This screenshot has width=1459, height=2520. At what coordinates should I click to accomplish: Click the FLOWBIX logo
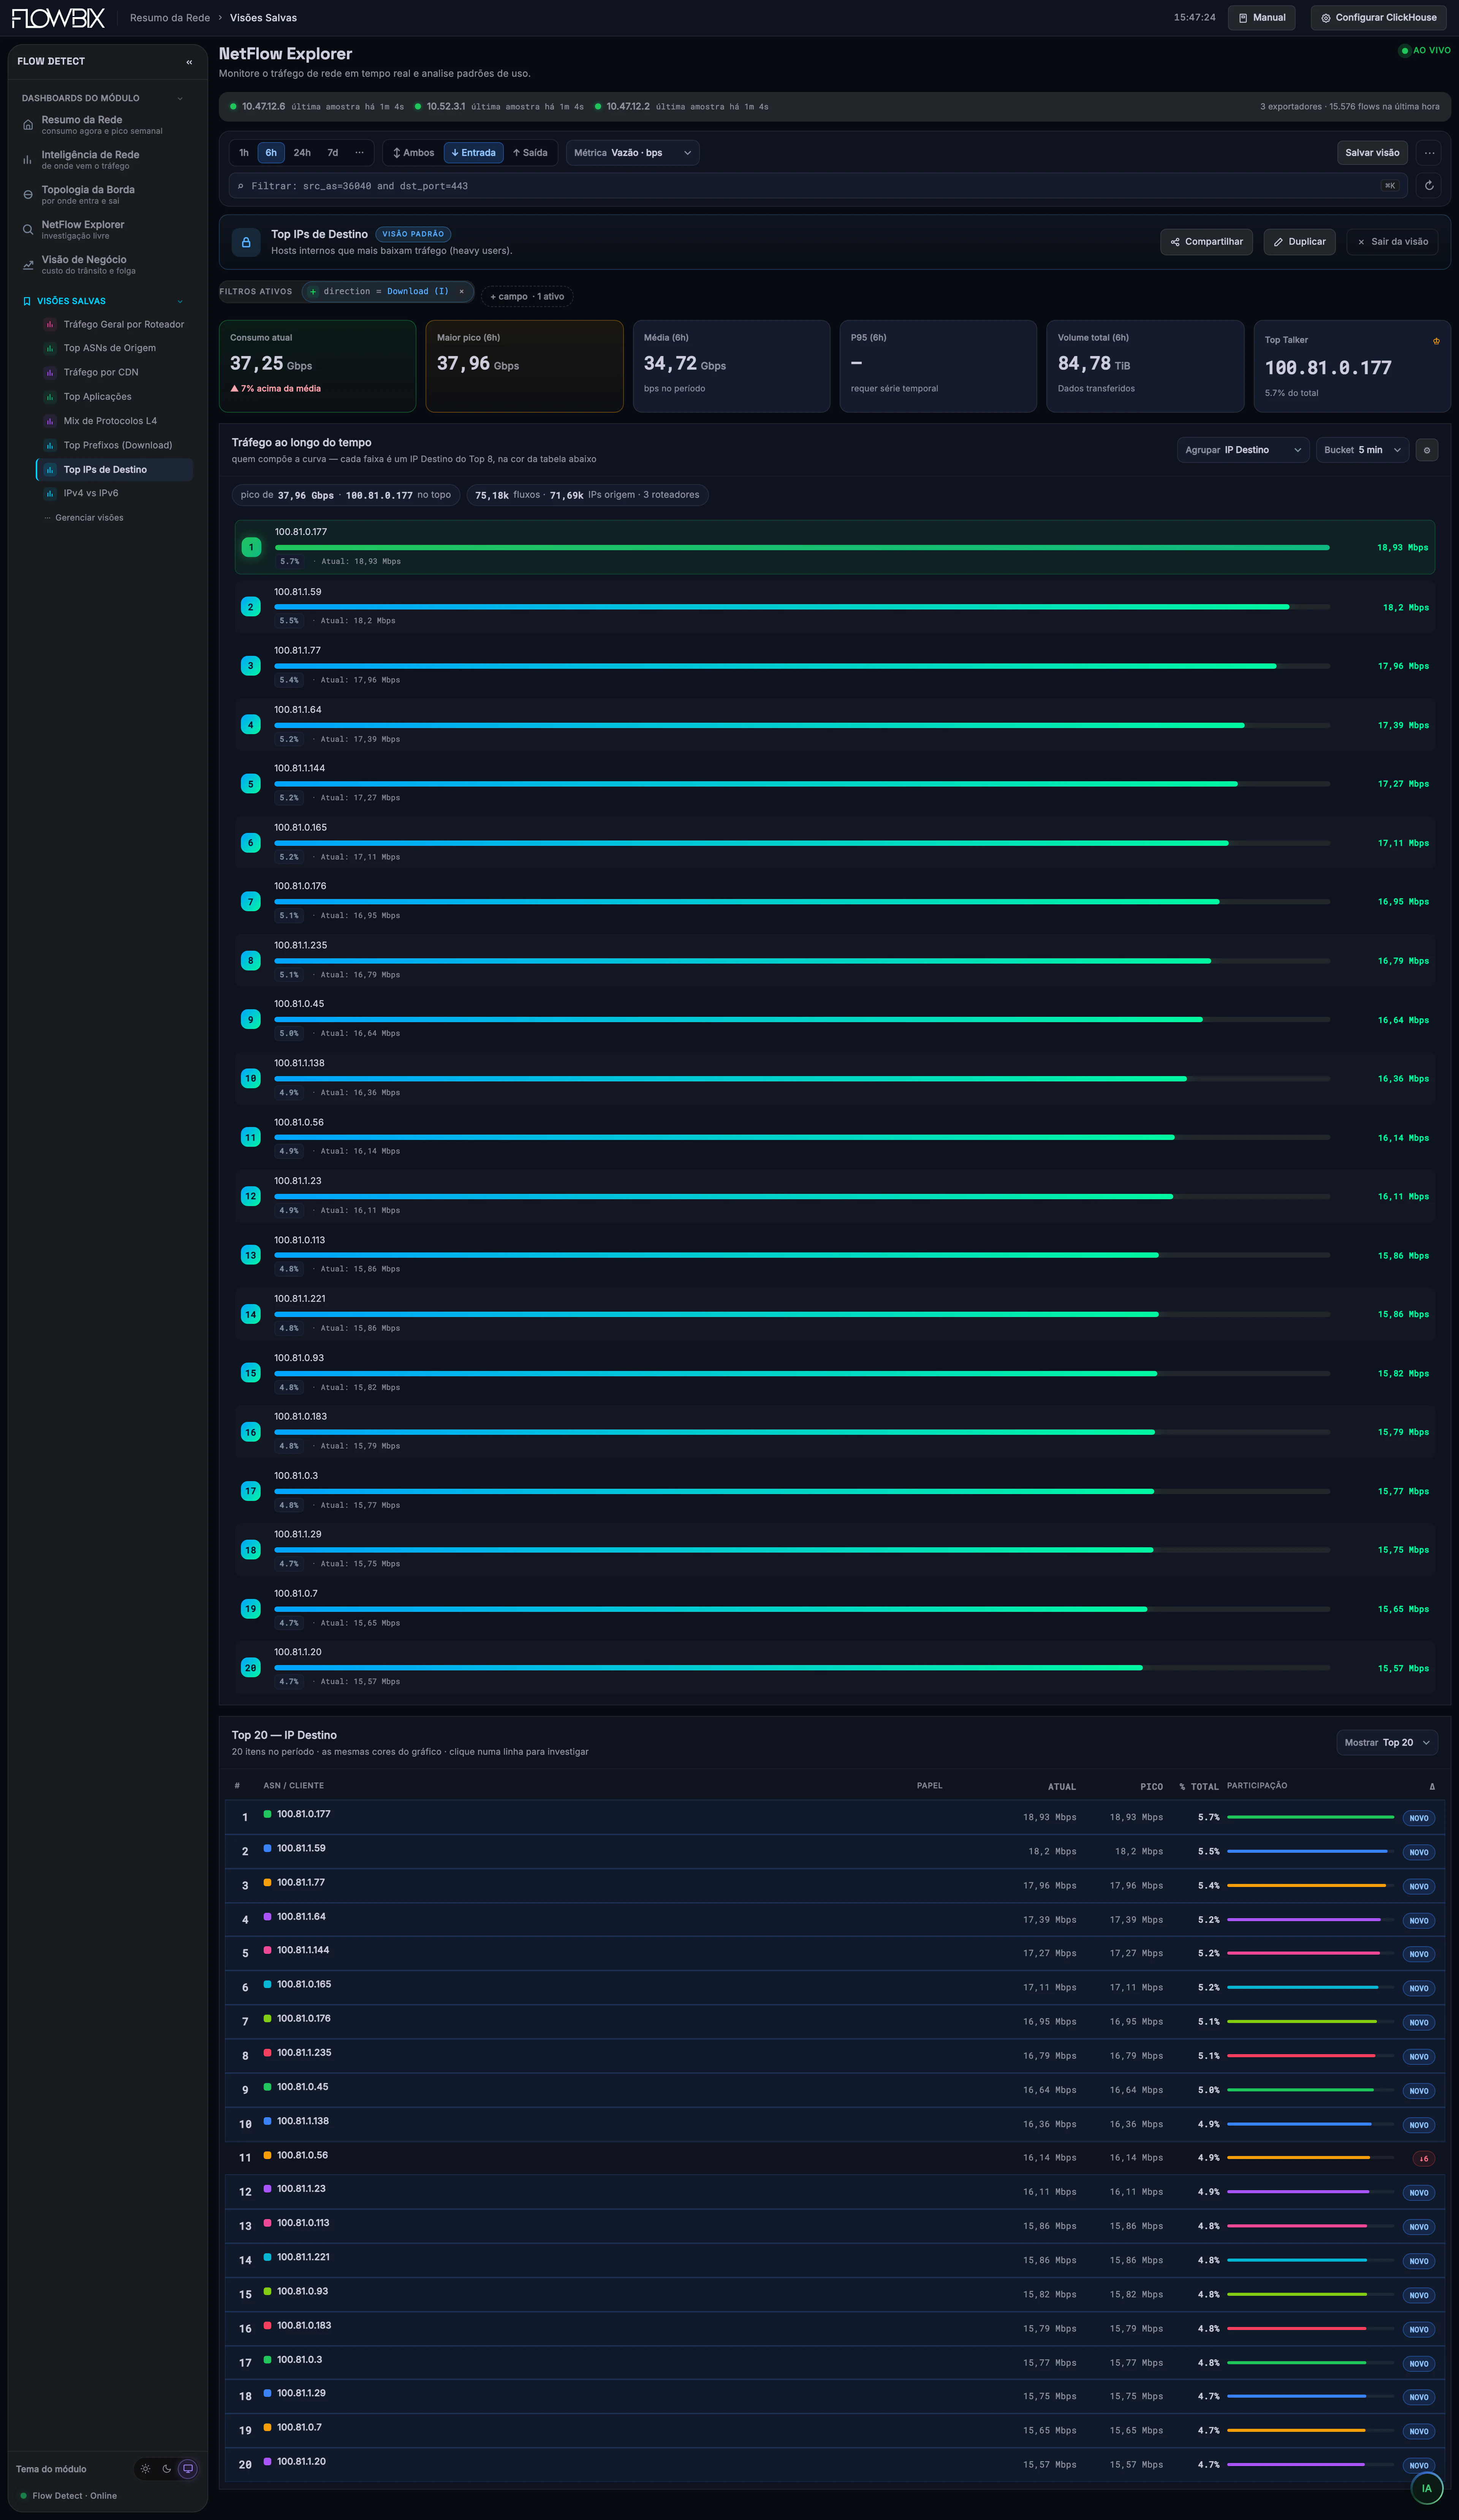point(58,18)
